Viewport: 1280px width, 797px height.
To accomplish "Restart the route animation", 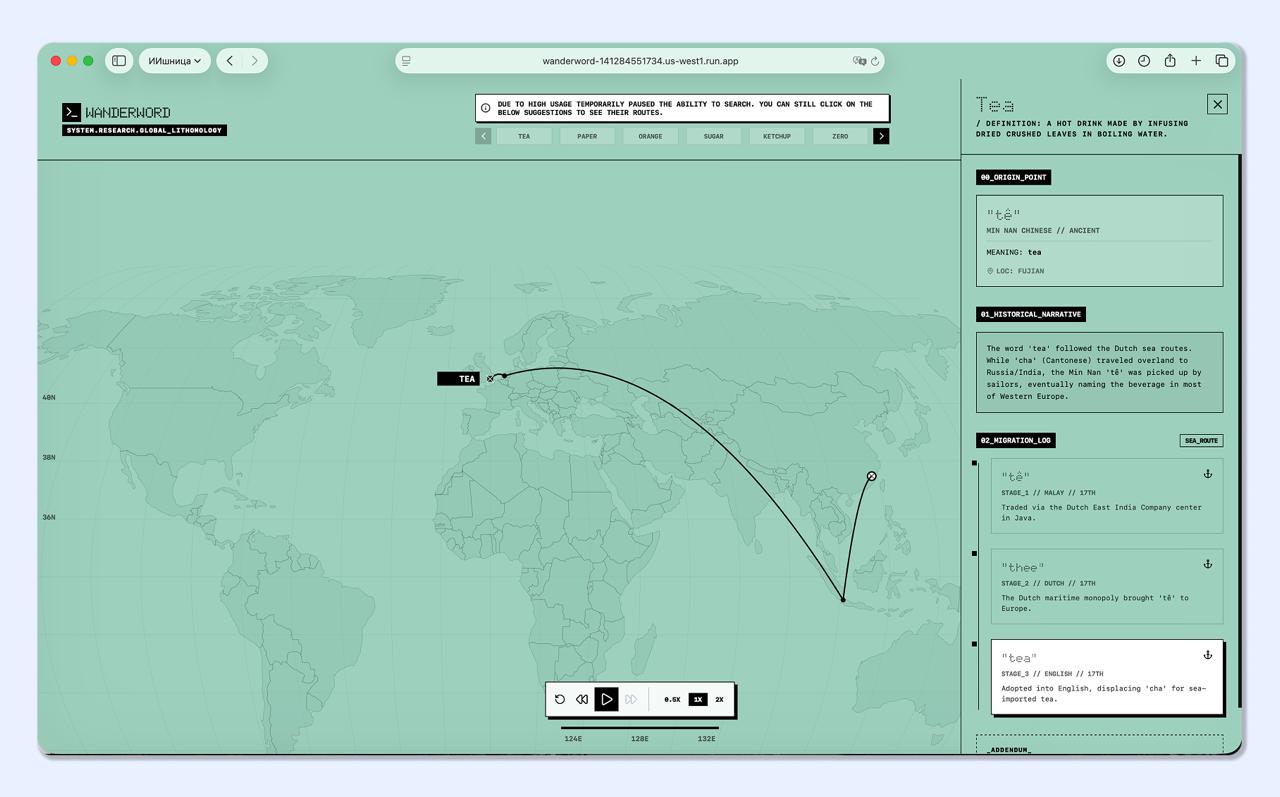I will click(560, 700).
